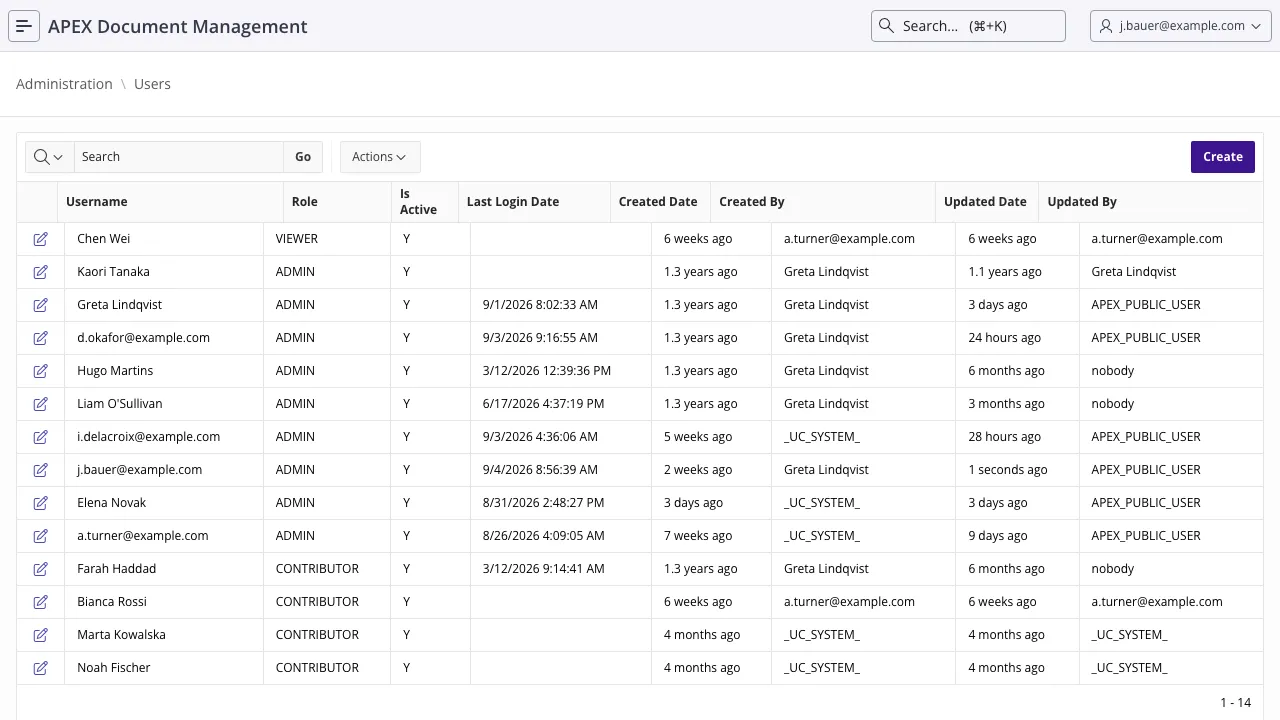Image resolution: width=1280 pixels, height=720 pixels.
Task: Click edit pencil for Farah Haddad
Action: (x=41, y=569)
